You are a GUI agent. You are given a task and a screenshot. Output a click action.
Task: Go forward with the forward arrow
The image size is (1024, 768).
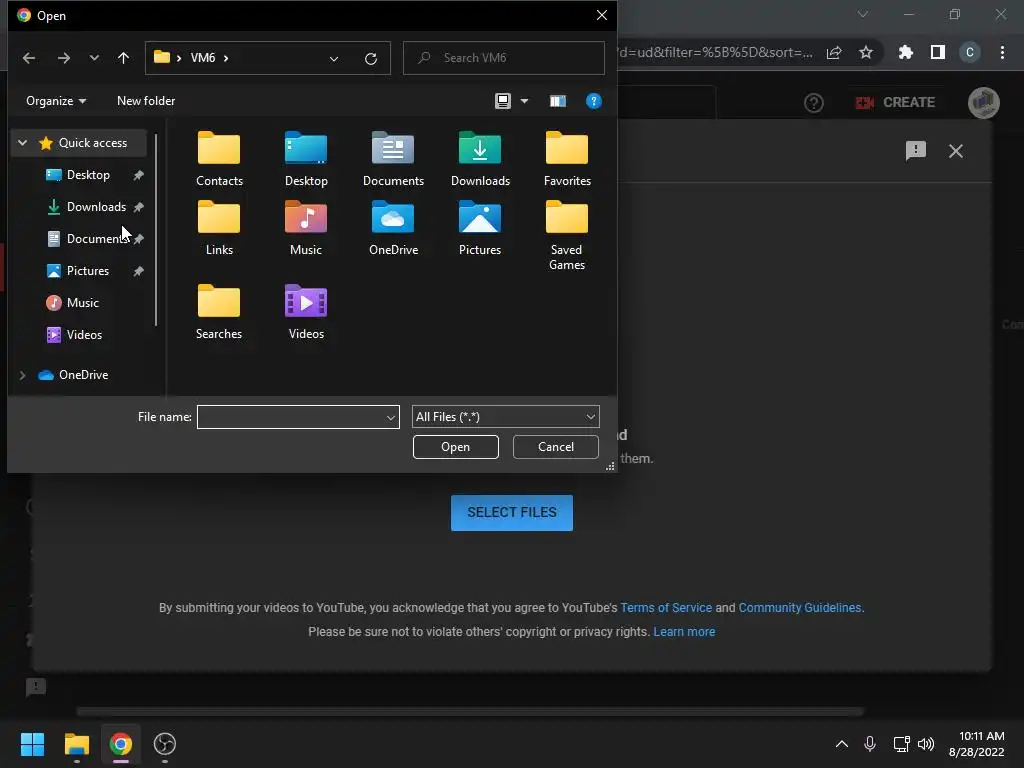[x=63, y=58]
